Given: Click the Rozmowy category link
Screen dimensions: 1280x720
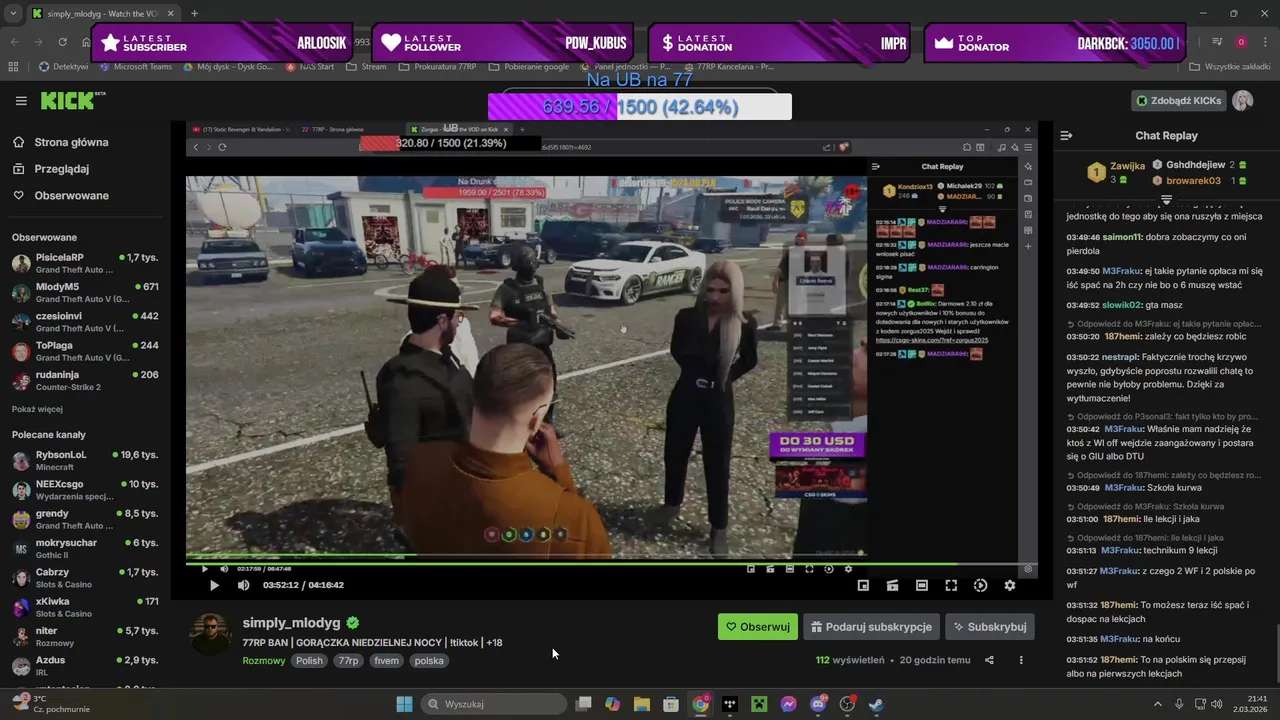Looking at the screenshot, I should (x=264, y=661).
